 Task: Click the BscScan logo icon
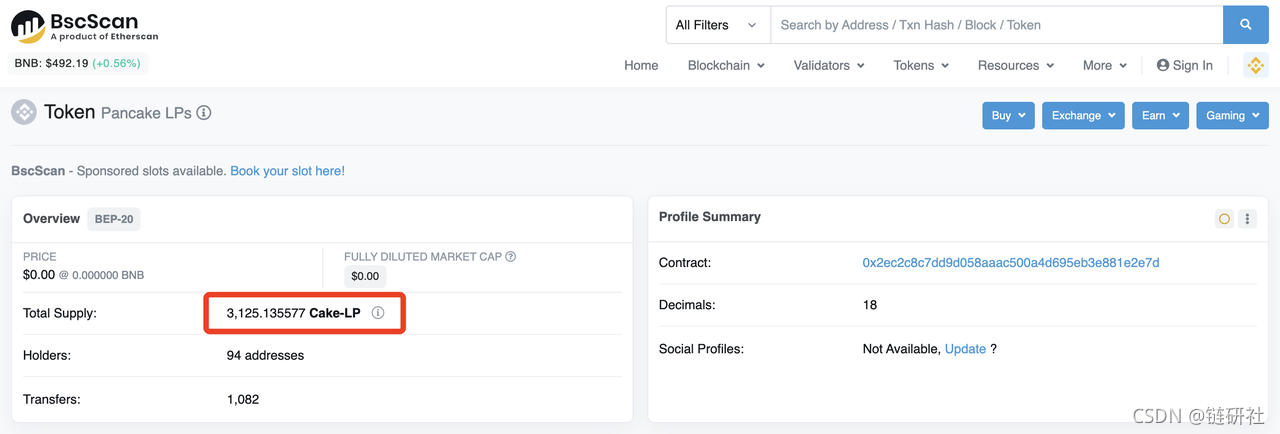(x=27, y=27)
